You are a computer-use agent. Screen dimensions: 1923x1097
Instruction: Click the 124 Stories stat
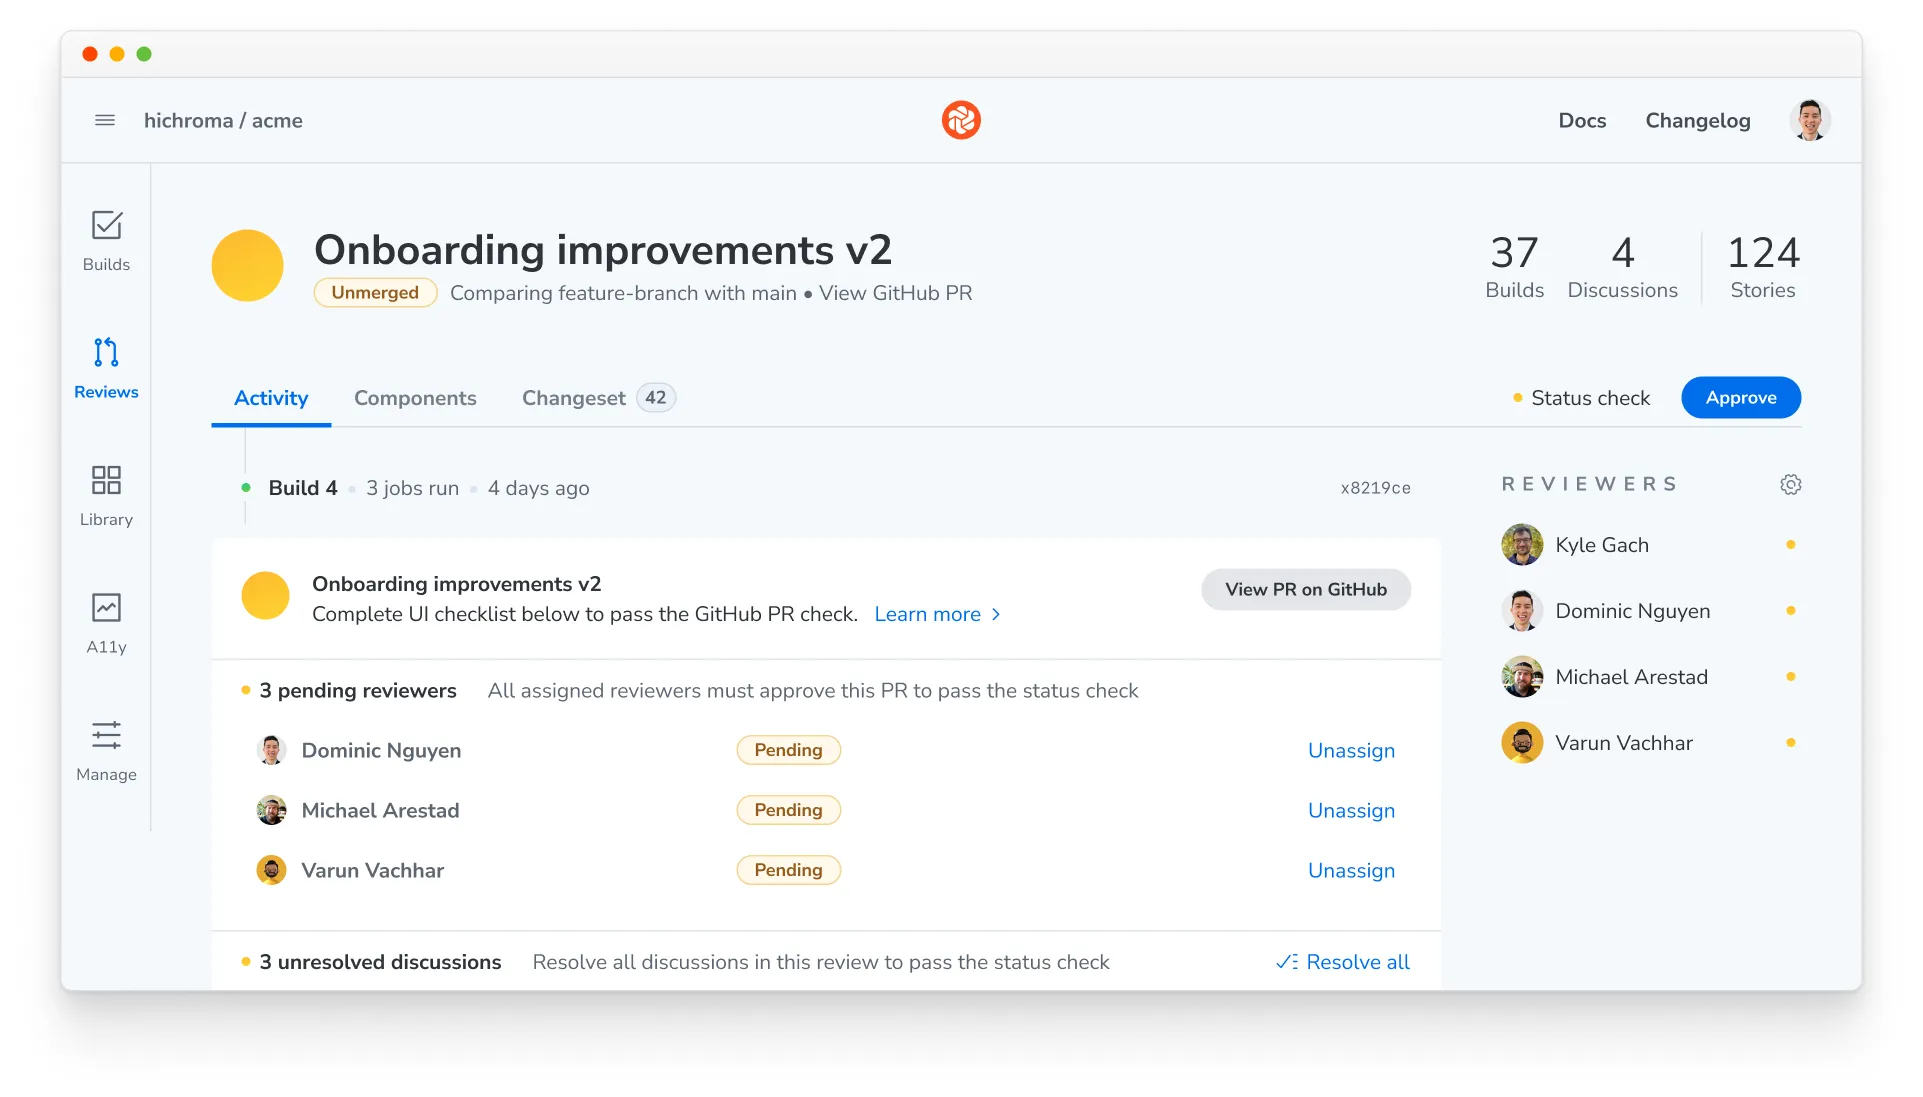click(1763, 266)
